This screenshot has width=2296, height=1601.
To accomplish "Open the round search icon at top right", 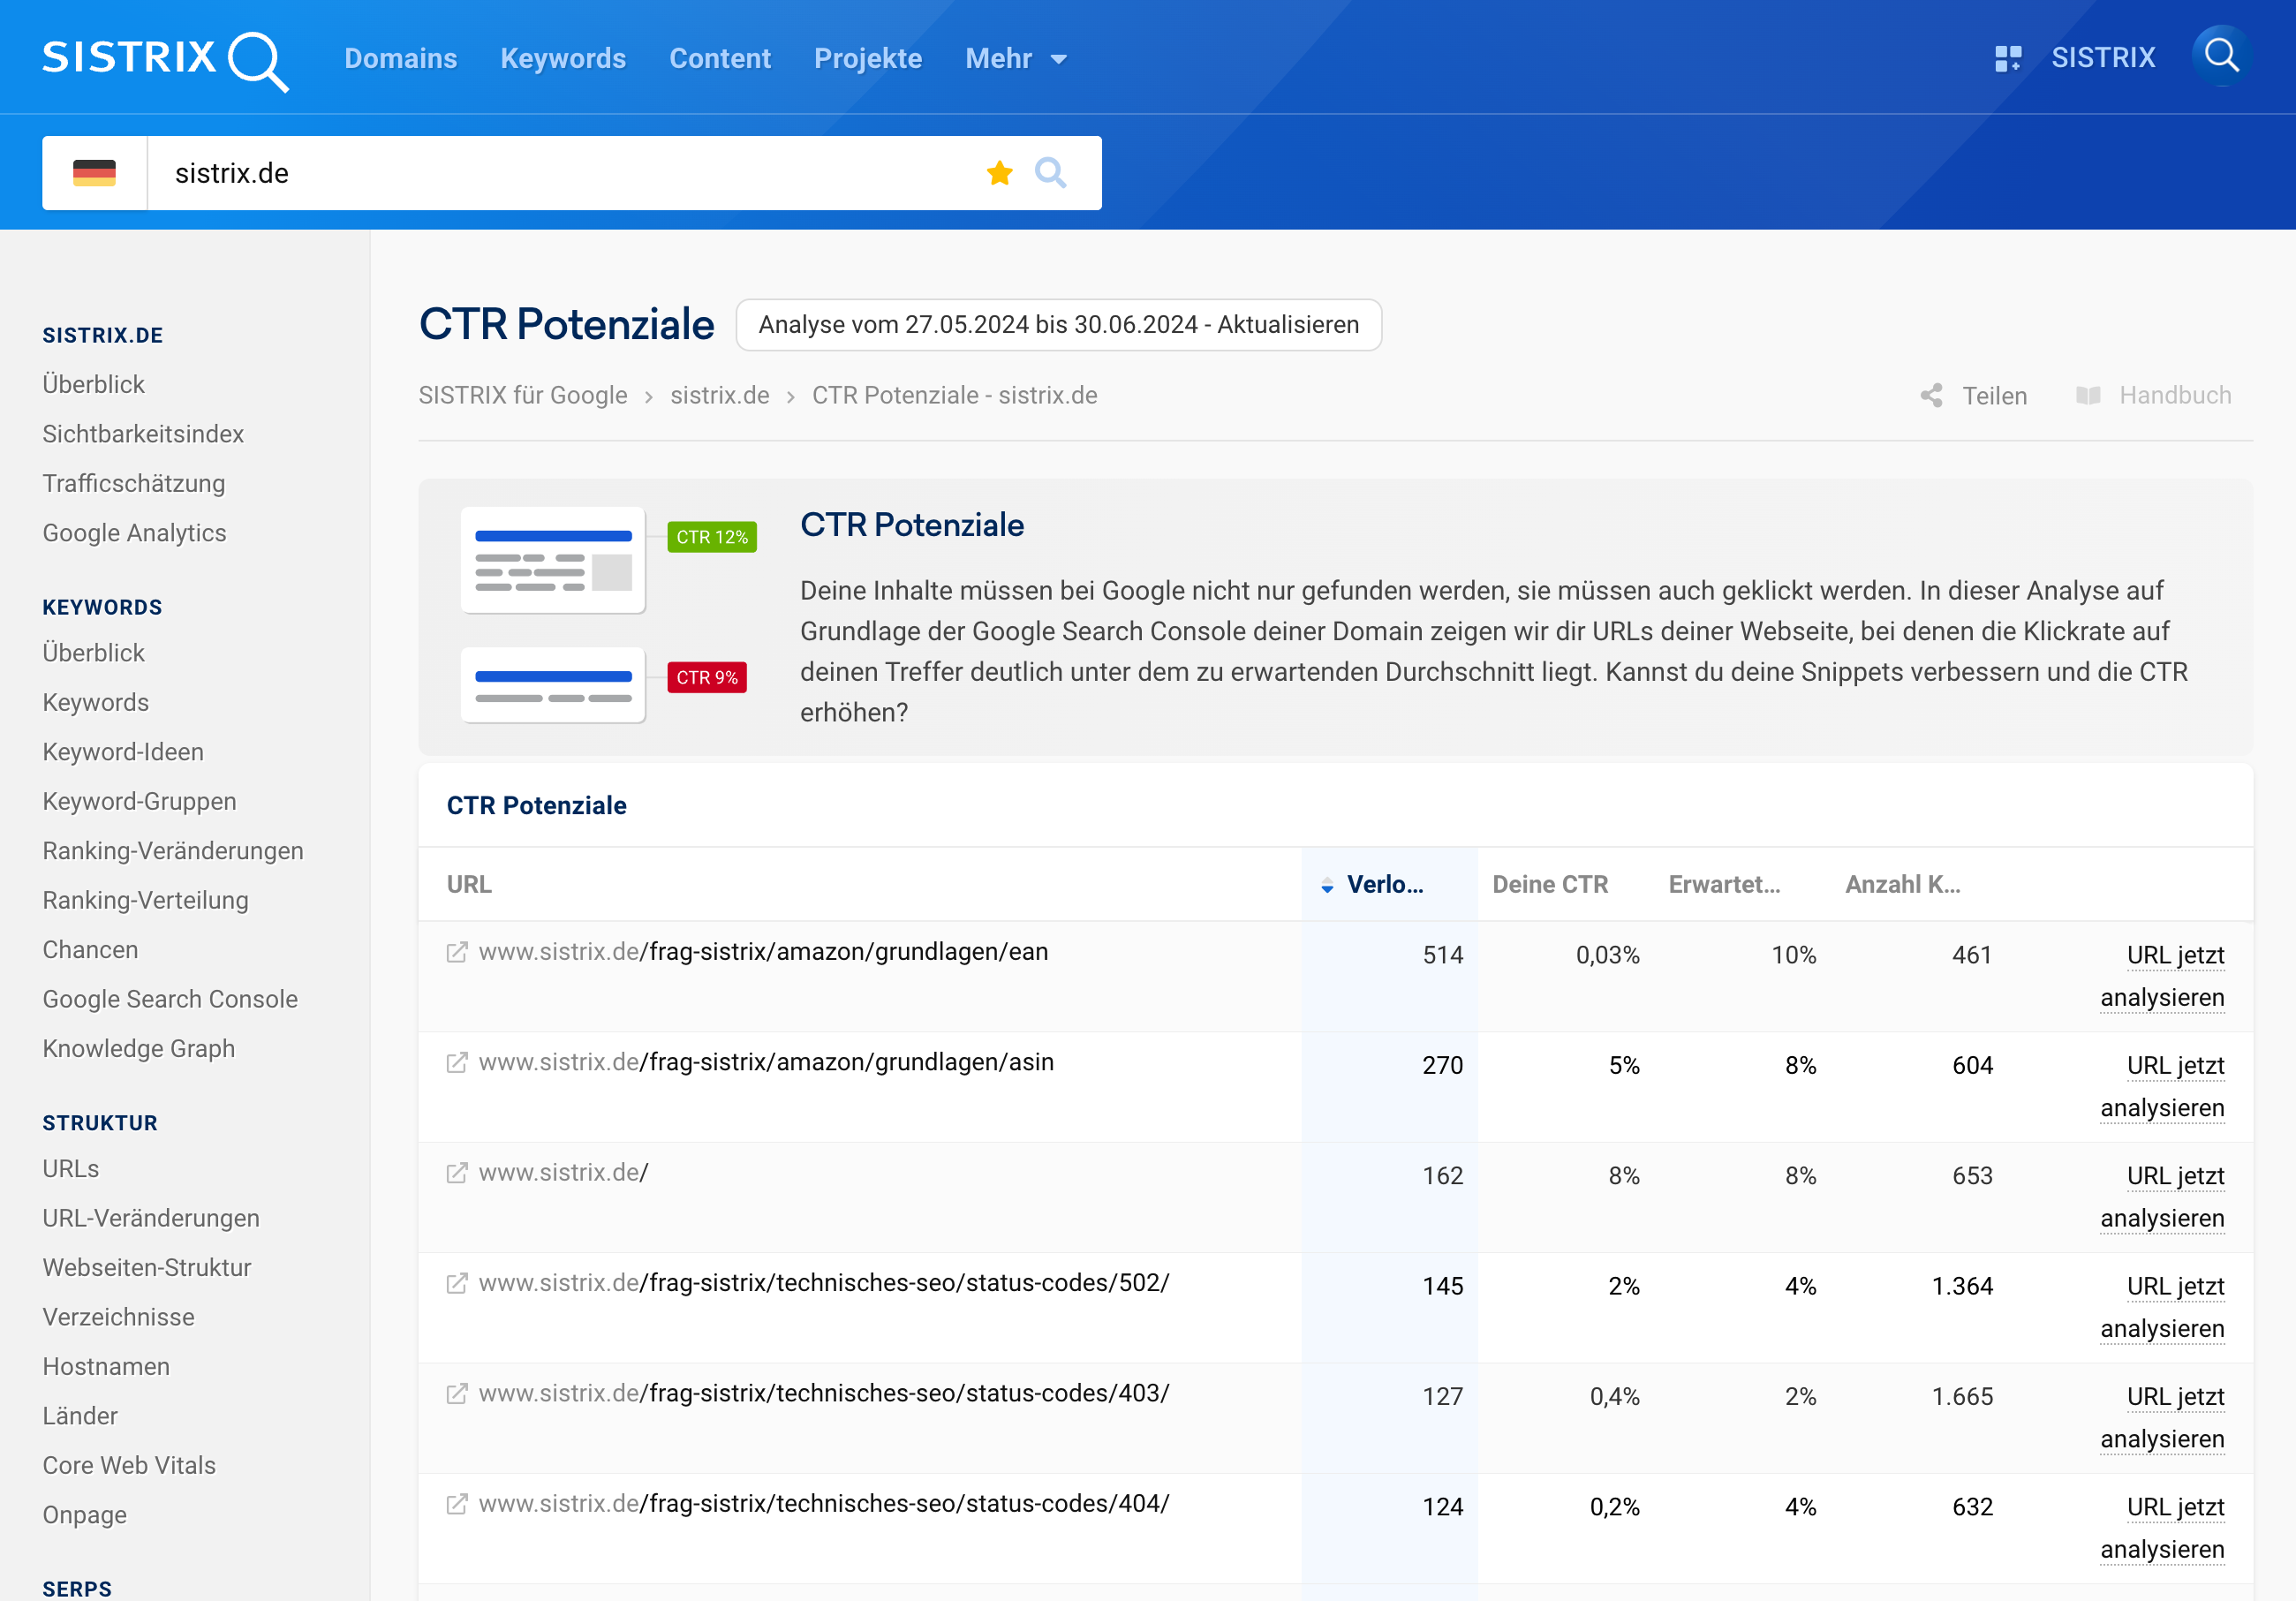I will tap(2221, 56).
